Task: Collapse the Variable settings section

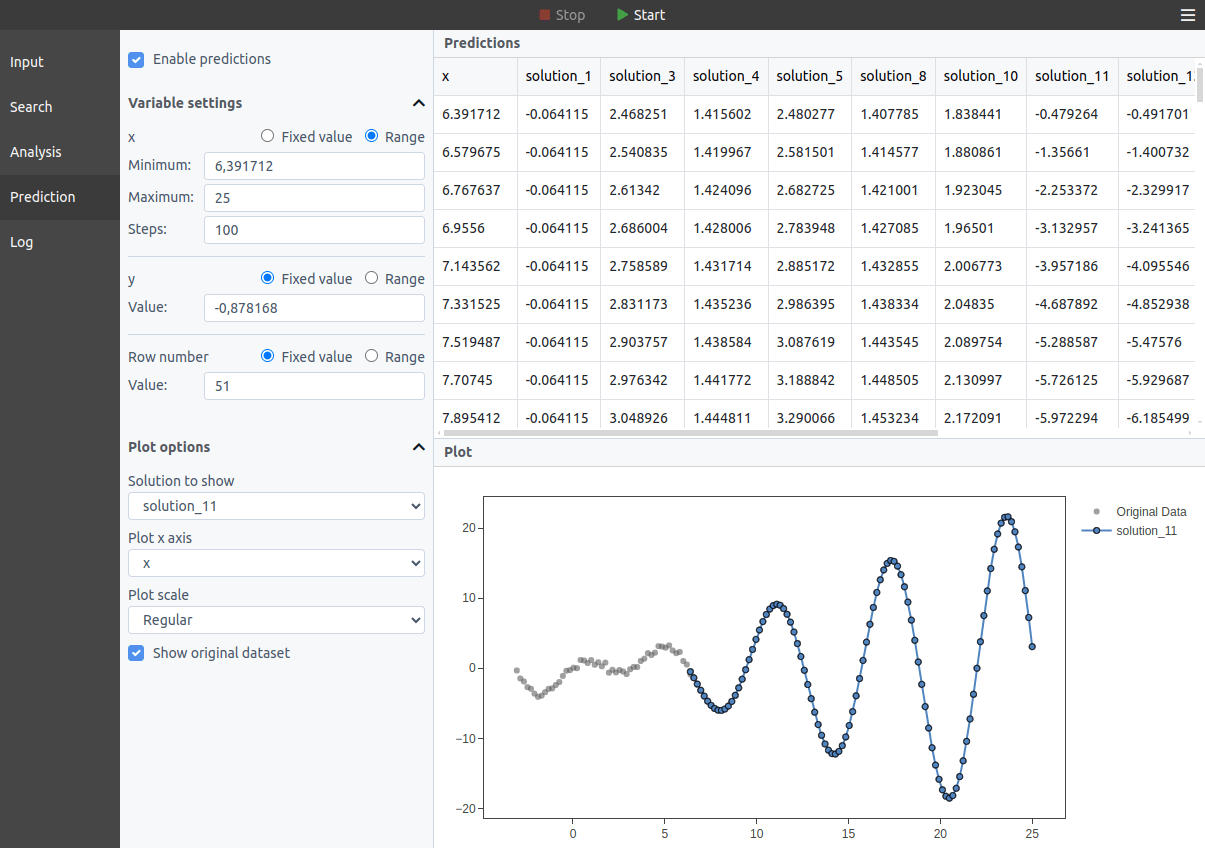Action: [418, 103]
